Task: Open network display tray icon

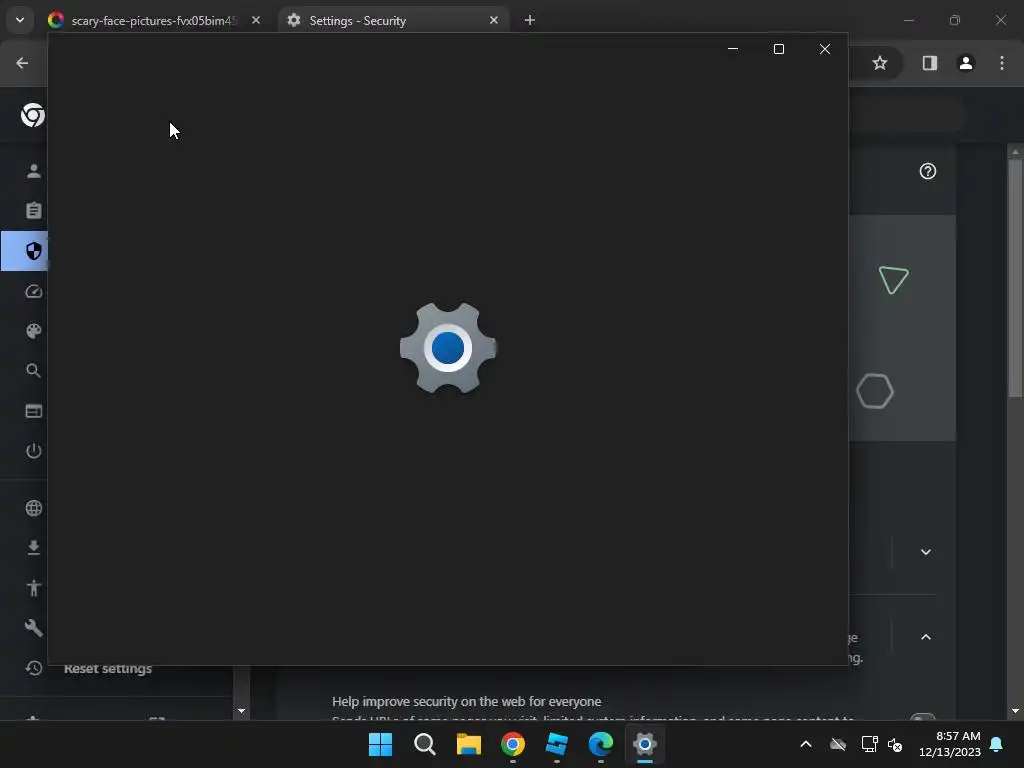Action: (869, 744)
